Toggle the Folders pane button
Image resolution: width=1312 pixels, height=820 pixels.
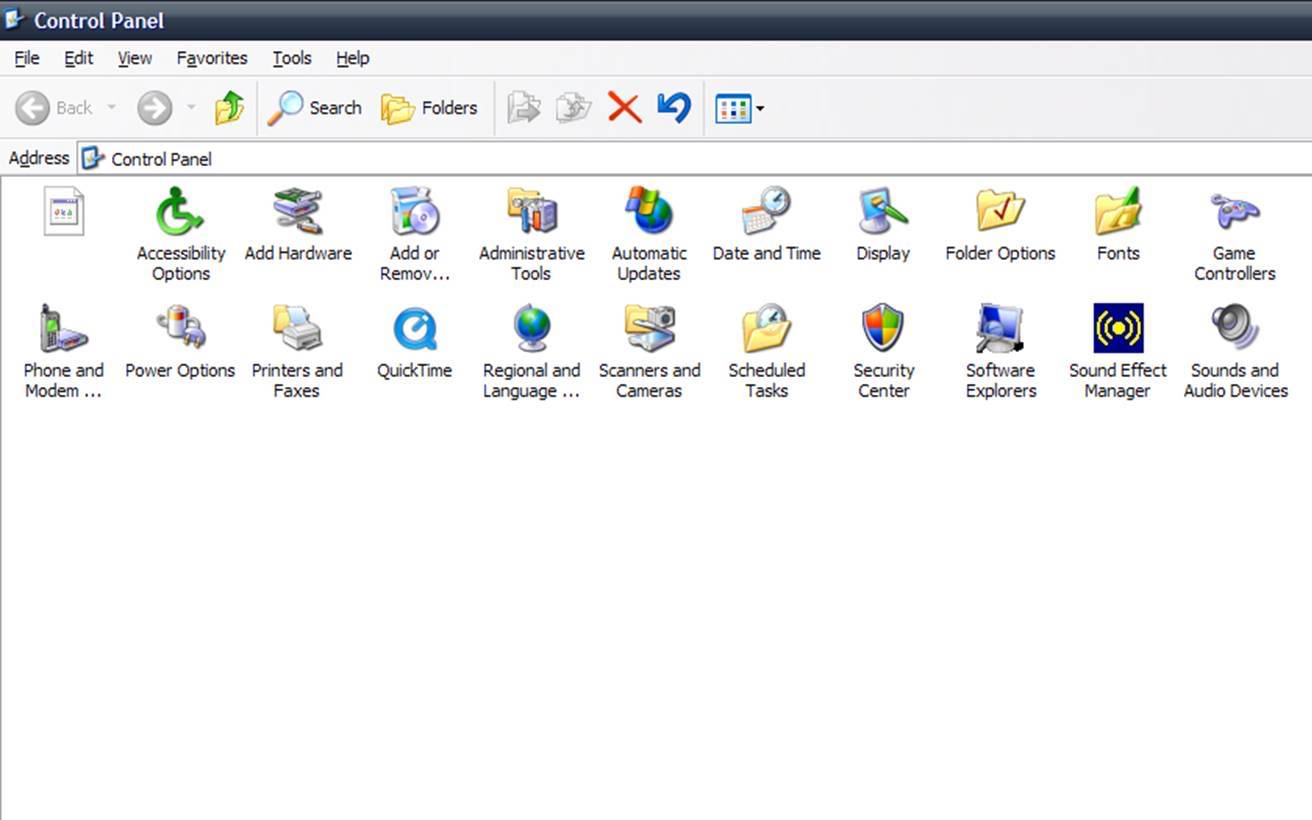(430, 108)
